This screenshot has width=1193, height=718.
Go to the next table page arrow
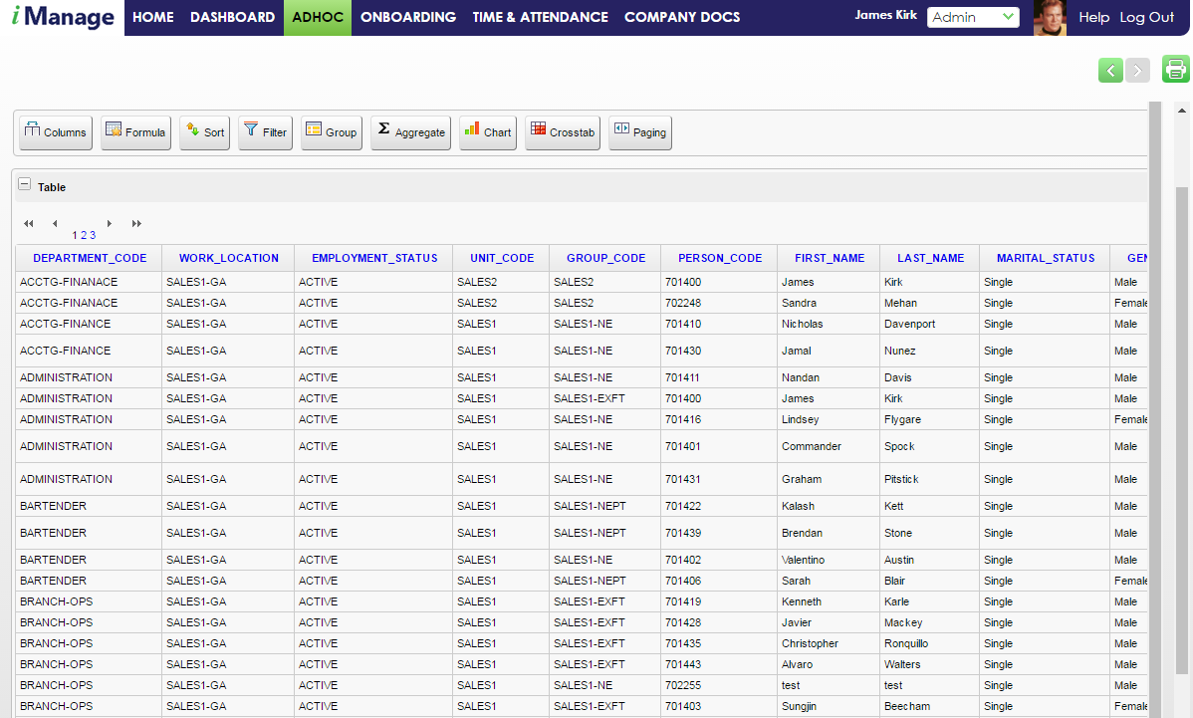pos(110,224)
